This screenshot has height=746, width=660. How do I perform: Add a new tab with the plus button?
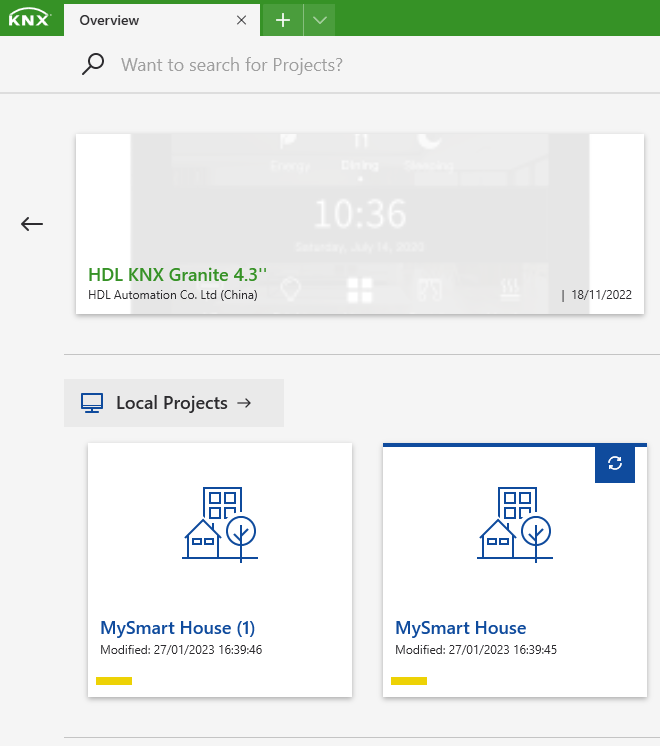point(283,20)
